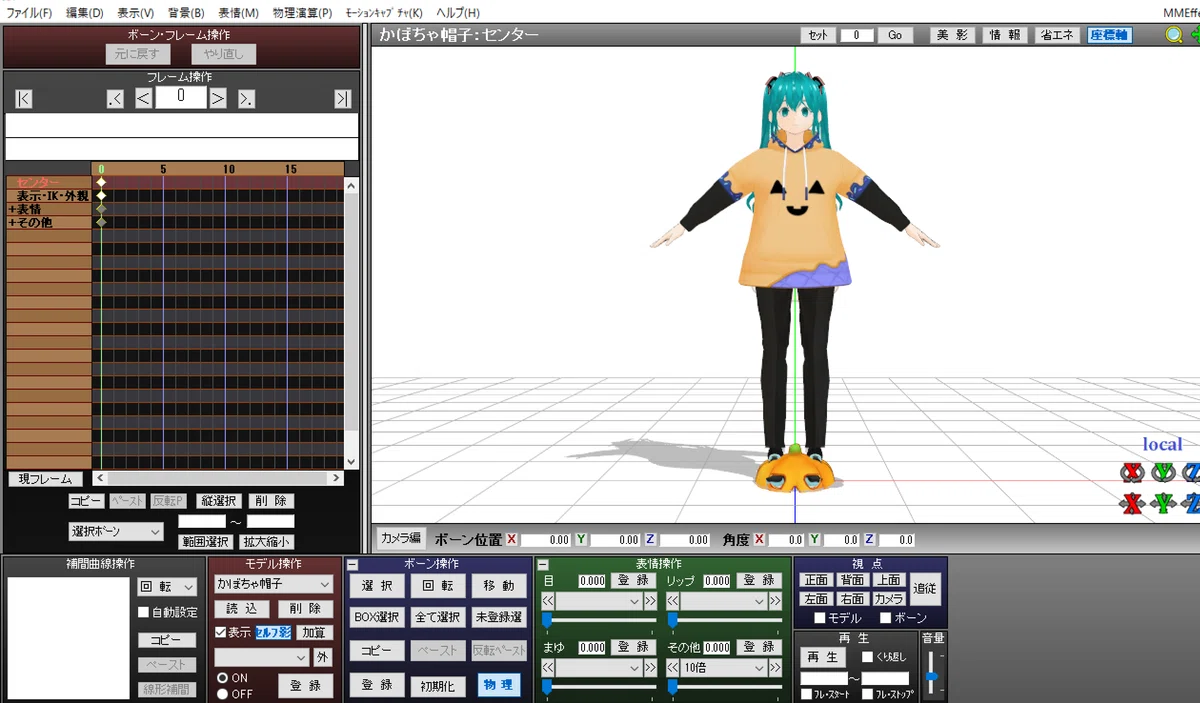The image size is (1200, 703).
Task: Click the magnifier zoom icon in viewport
Action: [1174, 35]
